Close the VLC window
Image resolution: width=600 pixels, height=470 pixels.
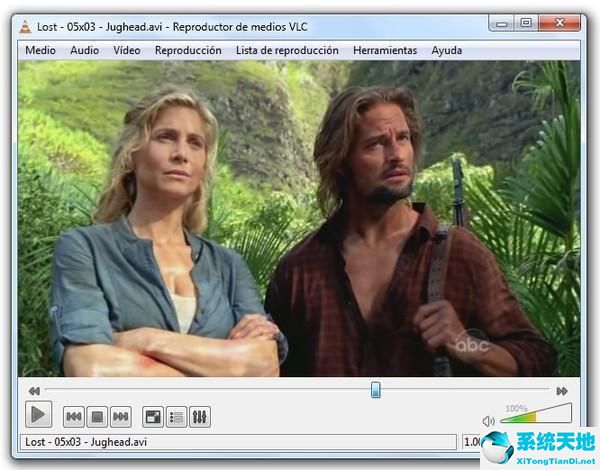coord(559,23)
